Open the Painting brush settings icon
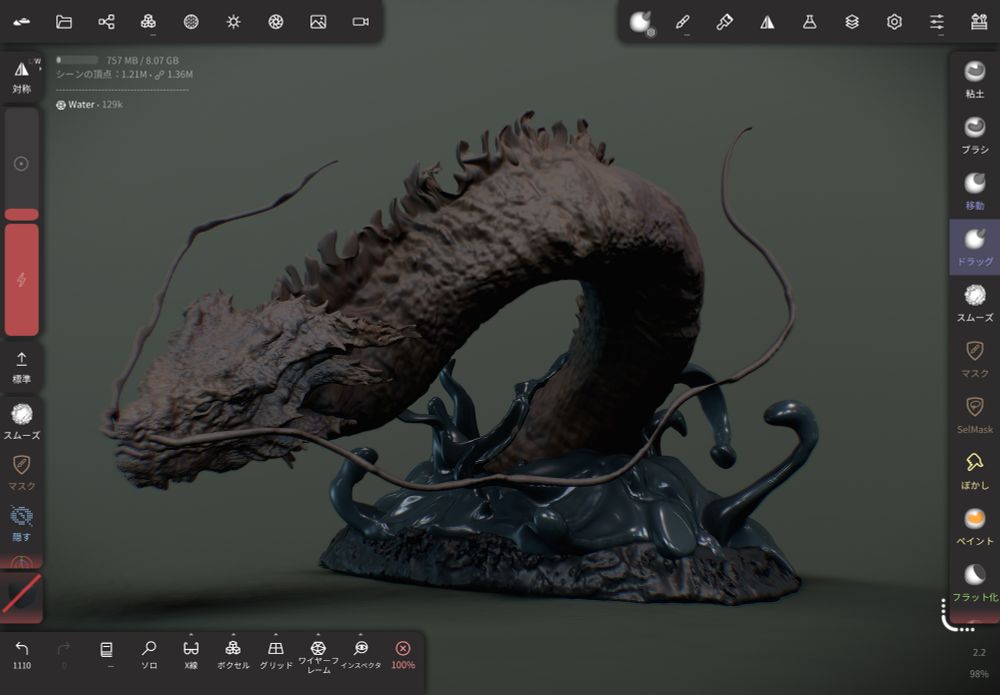This screenshot has width=1000, height=695. (724, 22)
